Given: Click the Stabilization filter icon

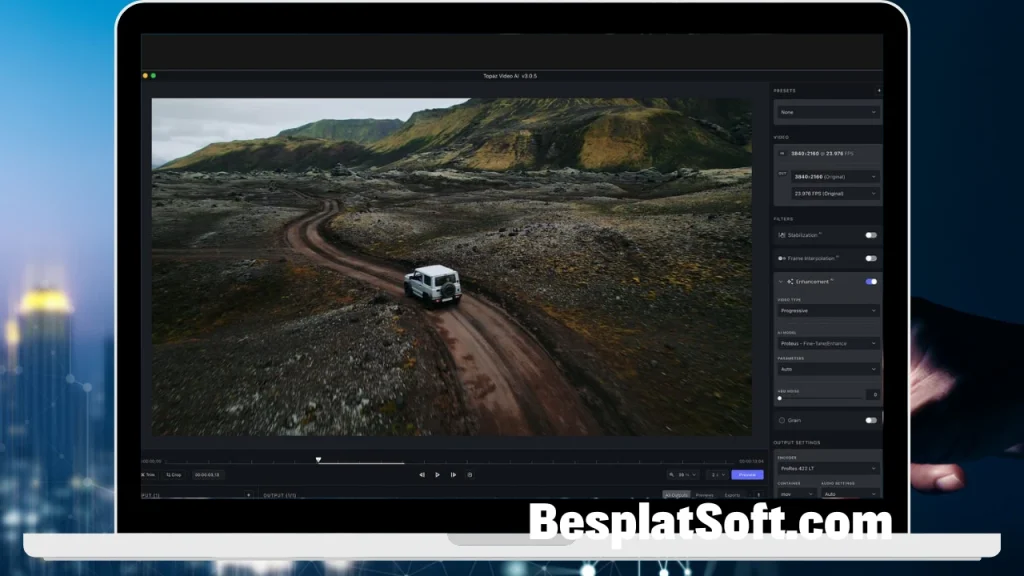Looking at the screenshot, I should pyautogui.click(x=781, y=234).
